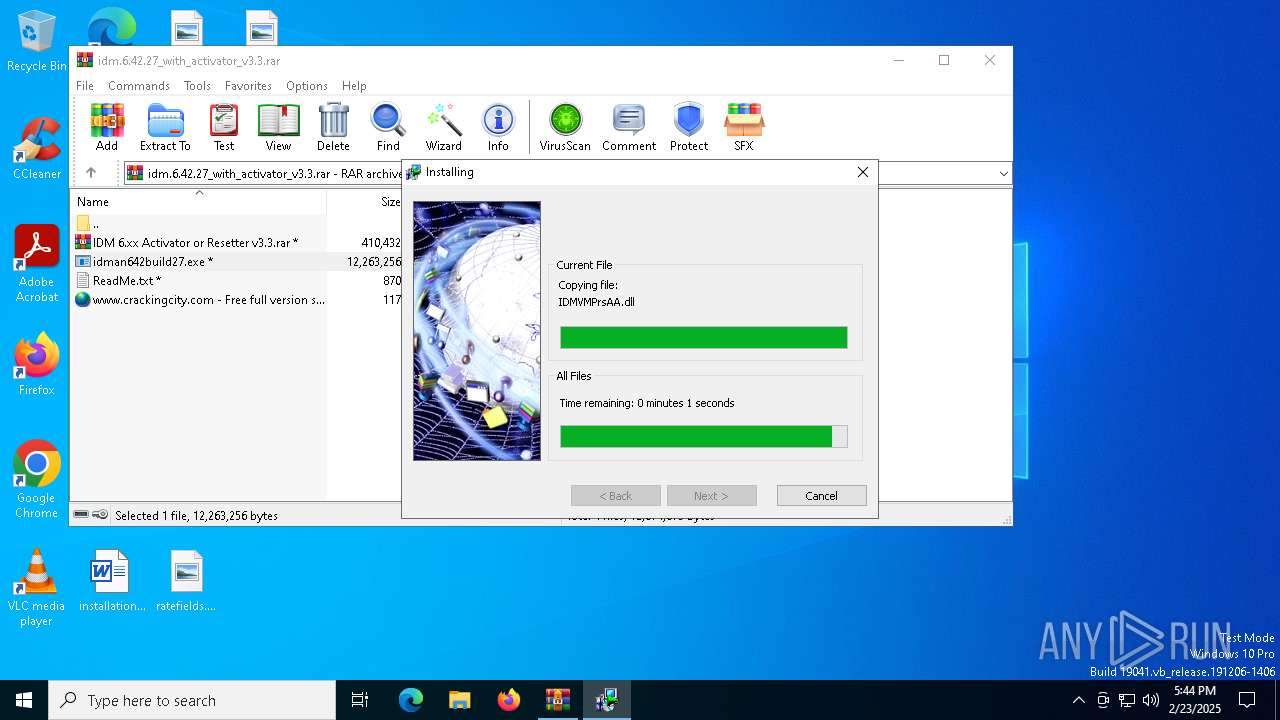Click the disabled Next button

click(x=711, y=496)
